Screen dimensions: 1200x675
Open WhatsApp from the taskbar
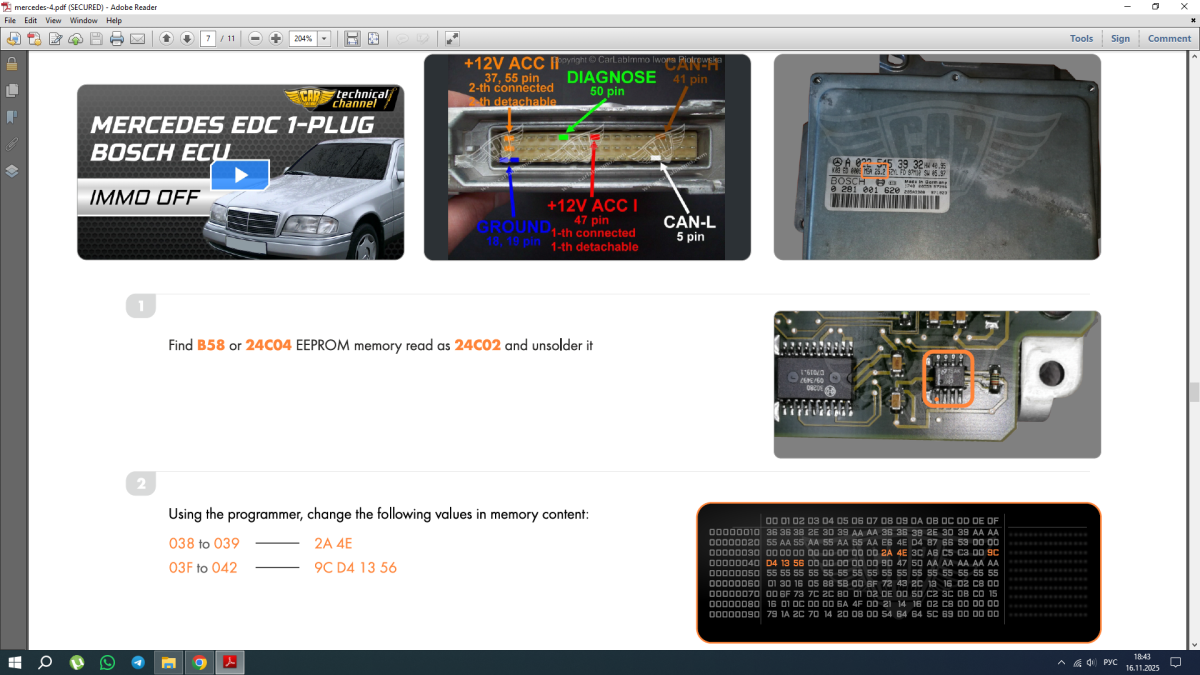107,662
